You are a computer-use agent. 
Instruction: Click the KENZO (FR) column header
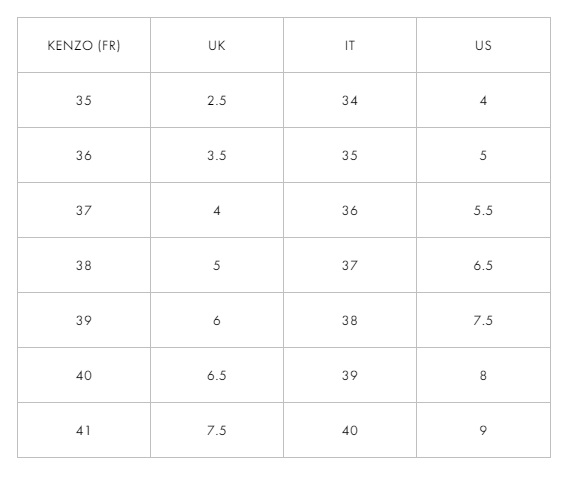tap(84, 45)
